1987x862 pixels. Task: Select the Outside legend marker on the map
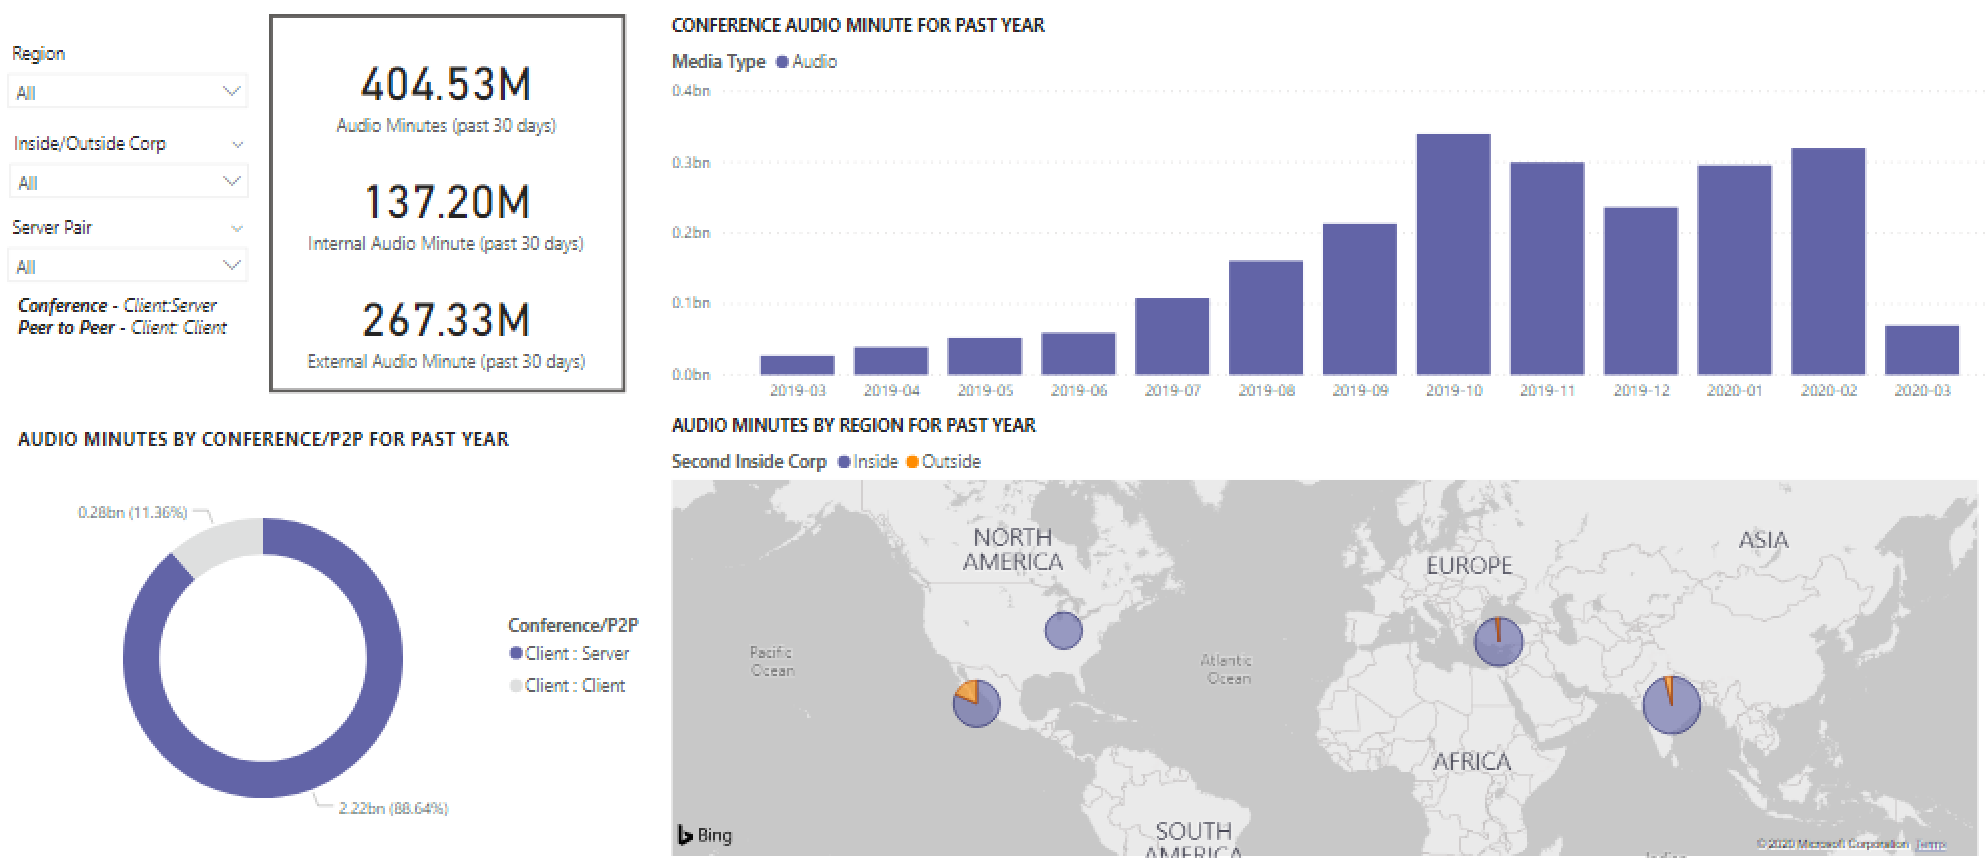pos(912,462)
